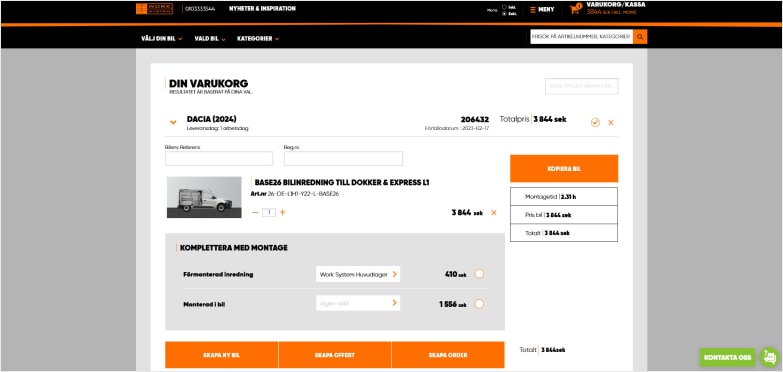
Task: Open BASE26 Bilinredning product title
Action: click(342, 183)
